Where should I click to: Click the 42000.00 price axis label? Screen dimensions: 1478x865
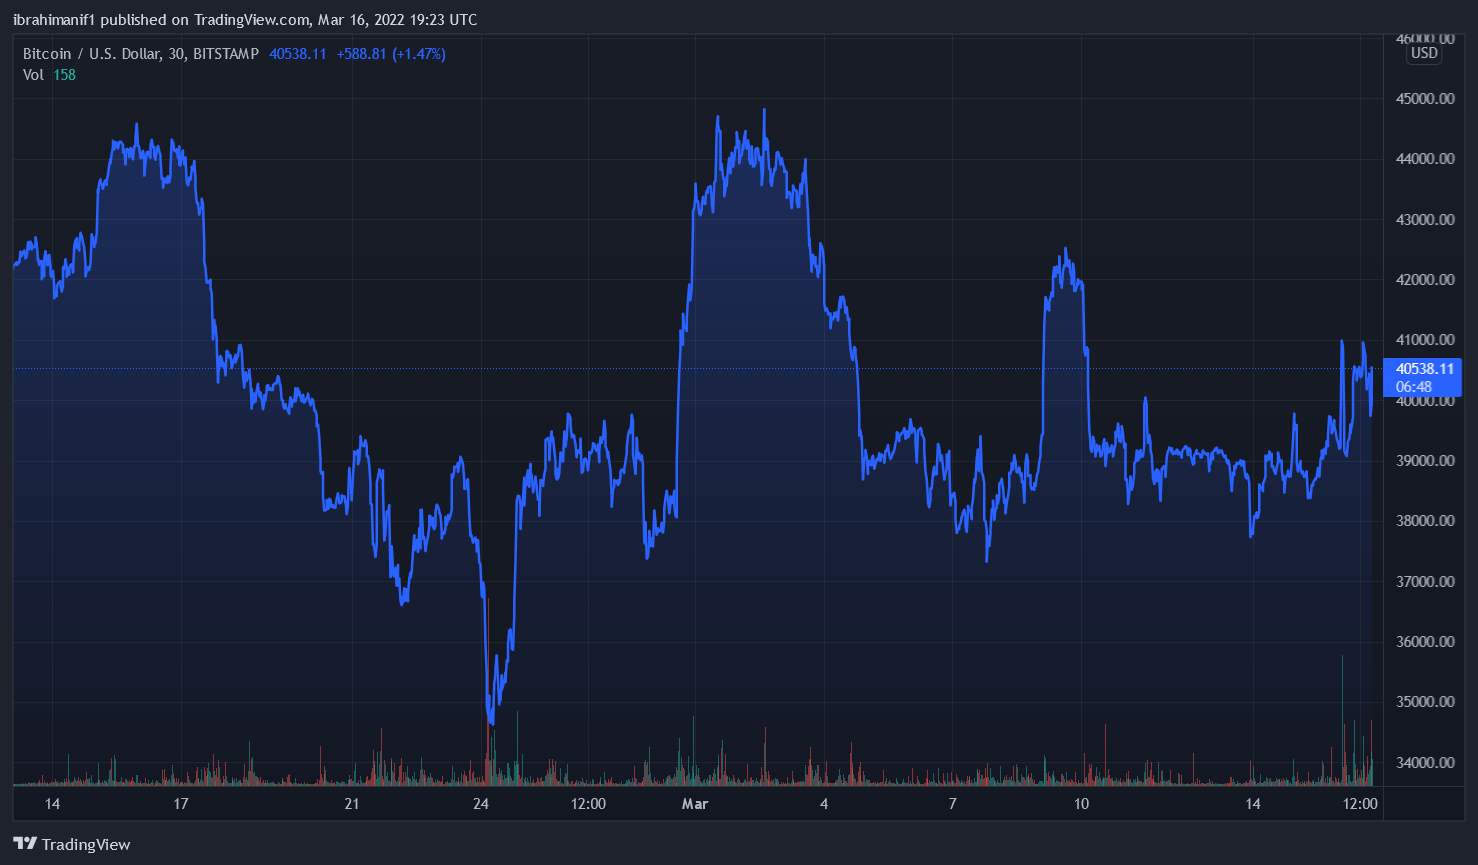coord(1425,280)
